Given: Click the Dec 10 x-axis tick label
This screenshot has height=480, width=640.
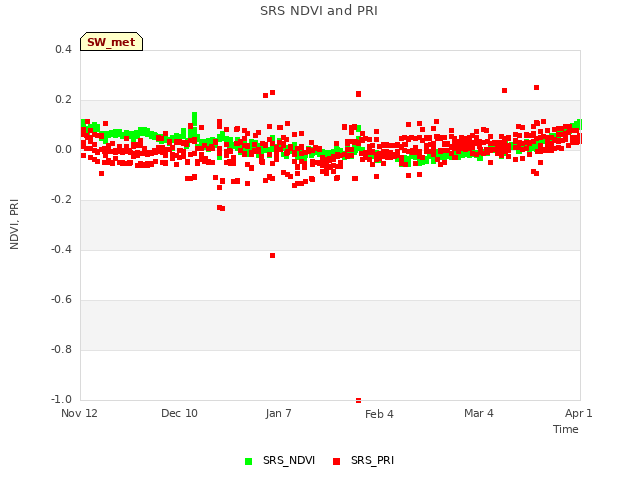Looking at the screenshot, I should point(179,413).
